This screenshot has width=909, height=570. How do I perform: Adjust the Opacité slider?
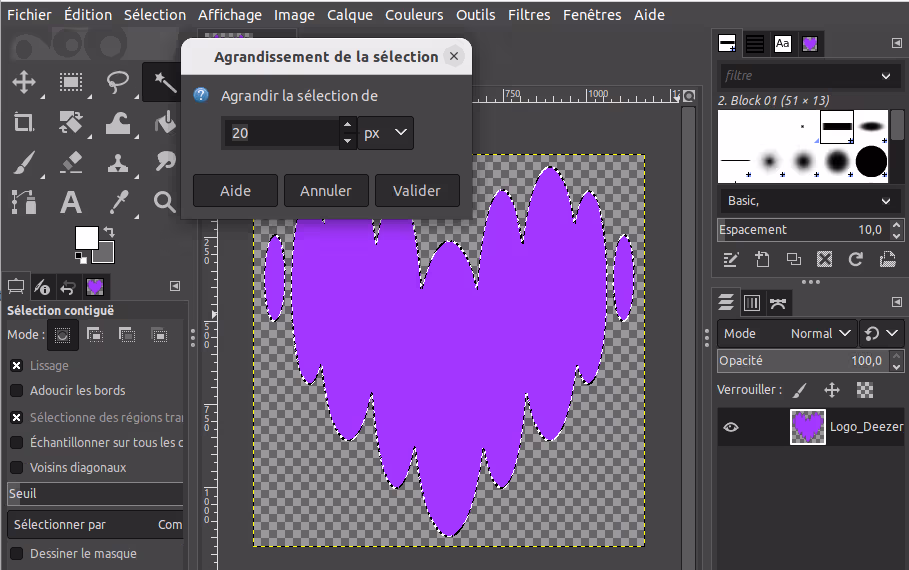(800, 361)
